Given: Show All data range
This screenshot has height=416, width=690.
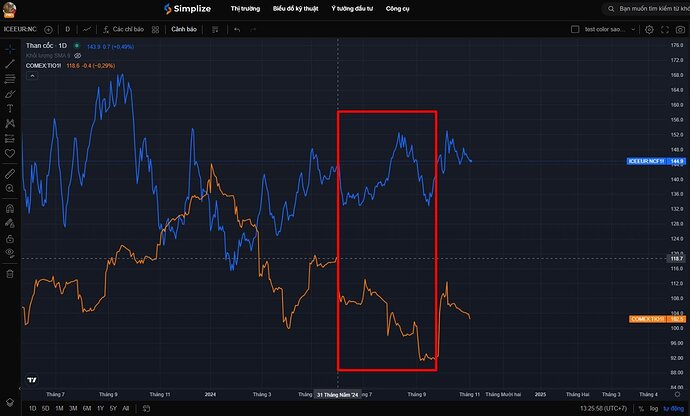Looking at the screenshot, I should [125, 409].
